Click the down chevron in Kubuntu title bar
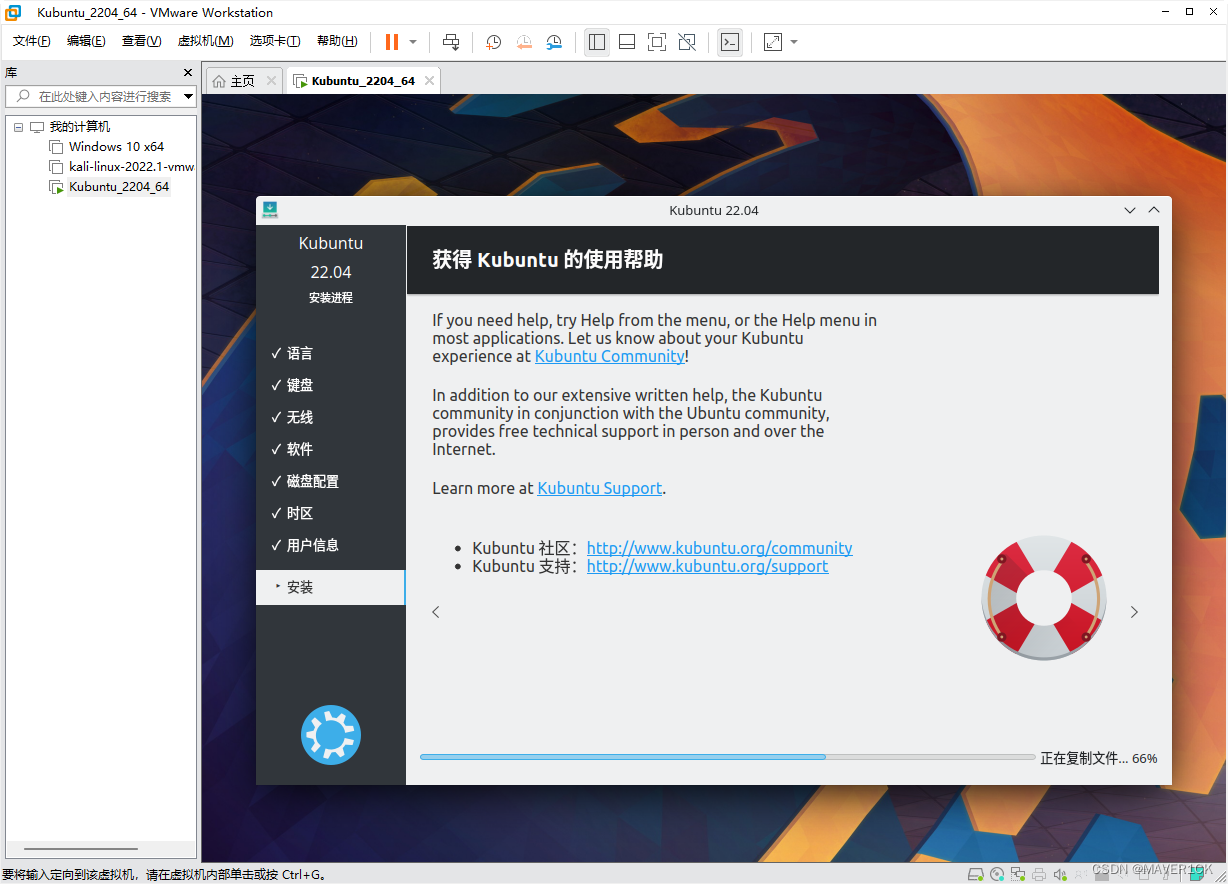The image size is (1228, 884). point(1130,210)
